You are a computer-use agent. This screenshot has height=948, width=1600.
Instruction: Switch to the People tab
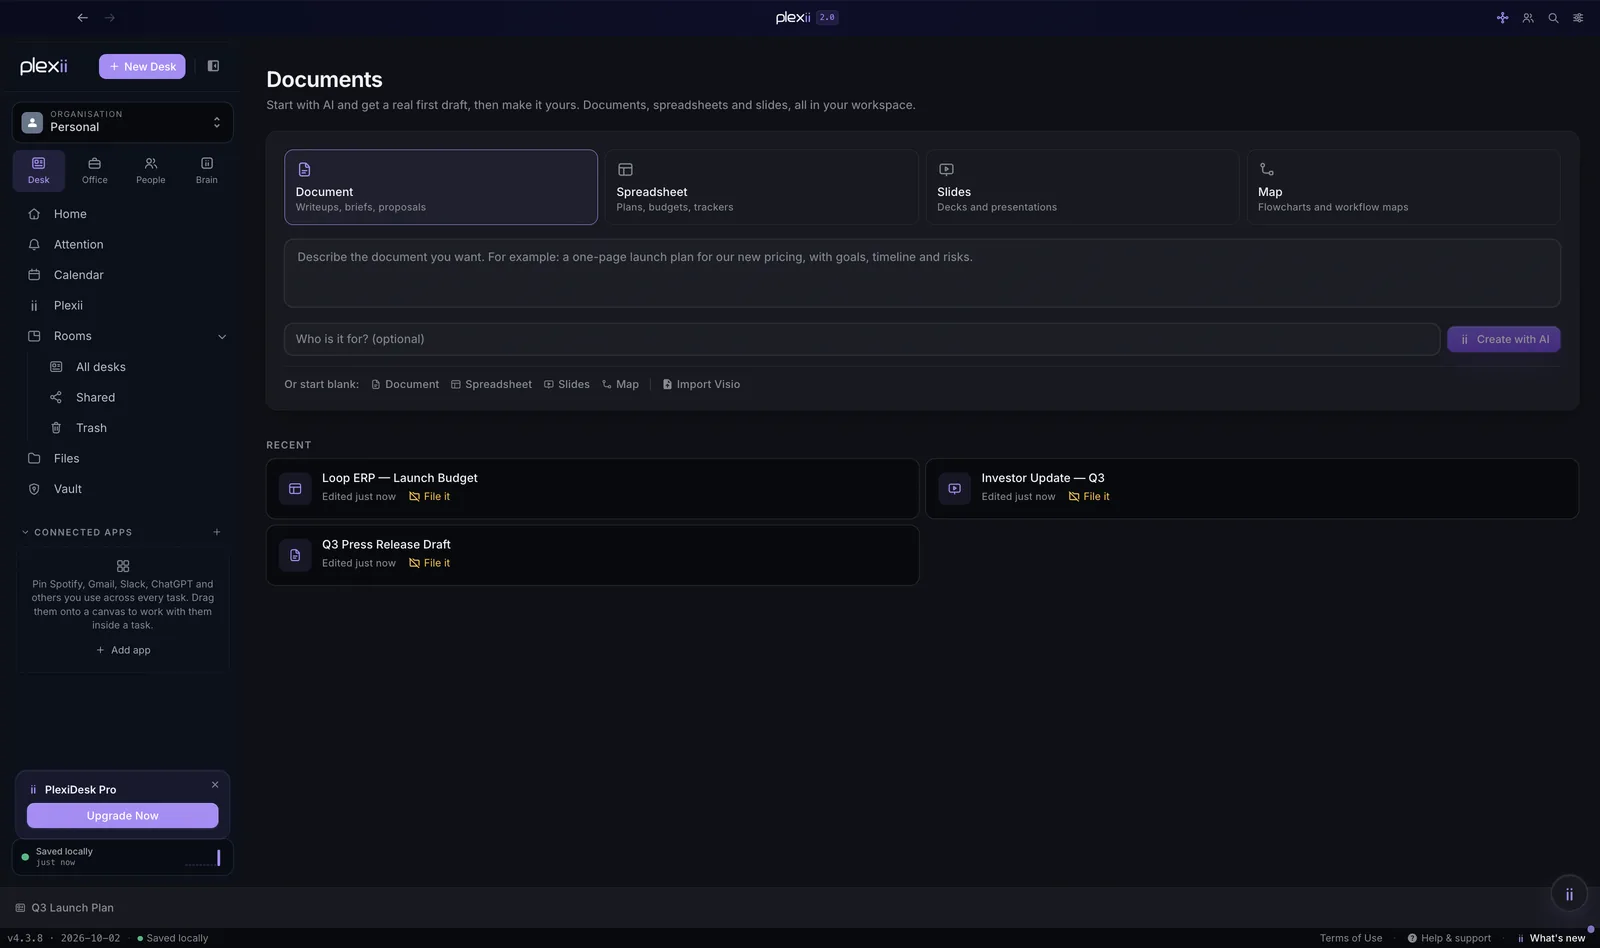(x=151, y=170)
